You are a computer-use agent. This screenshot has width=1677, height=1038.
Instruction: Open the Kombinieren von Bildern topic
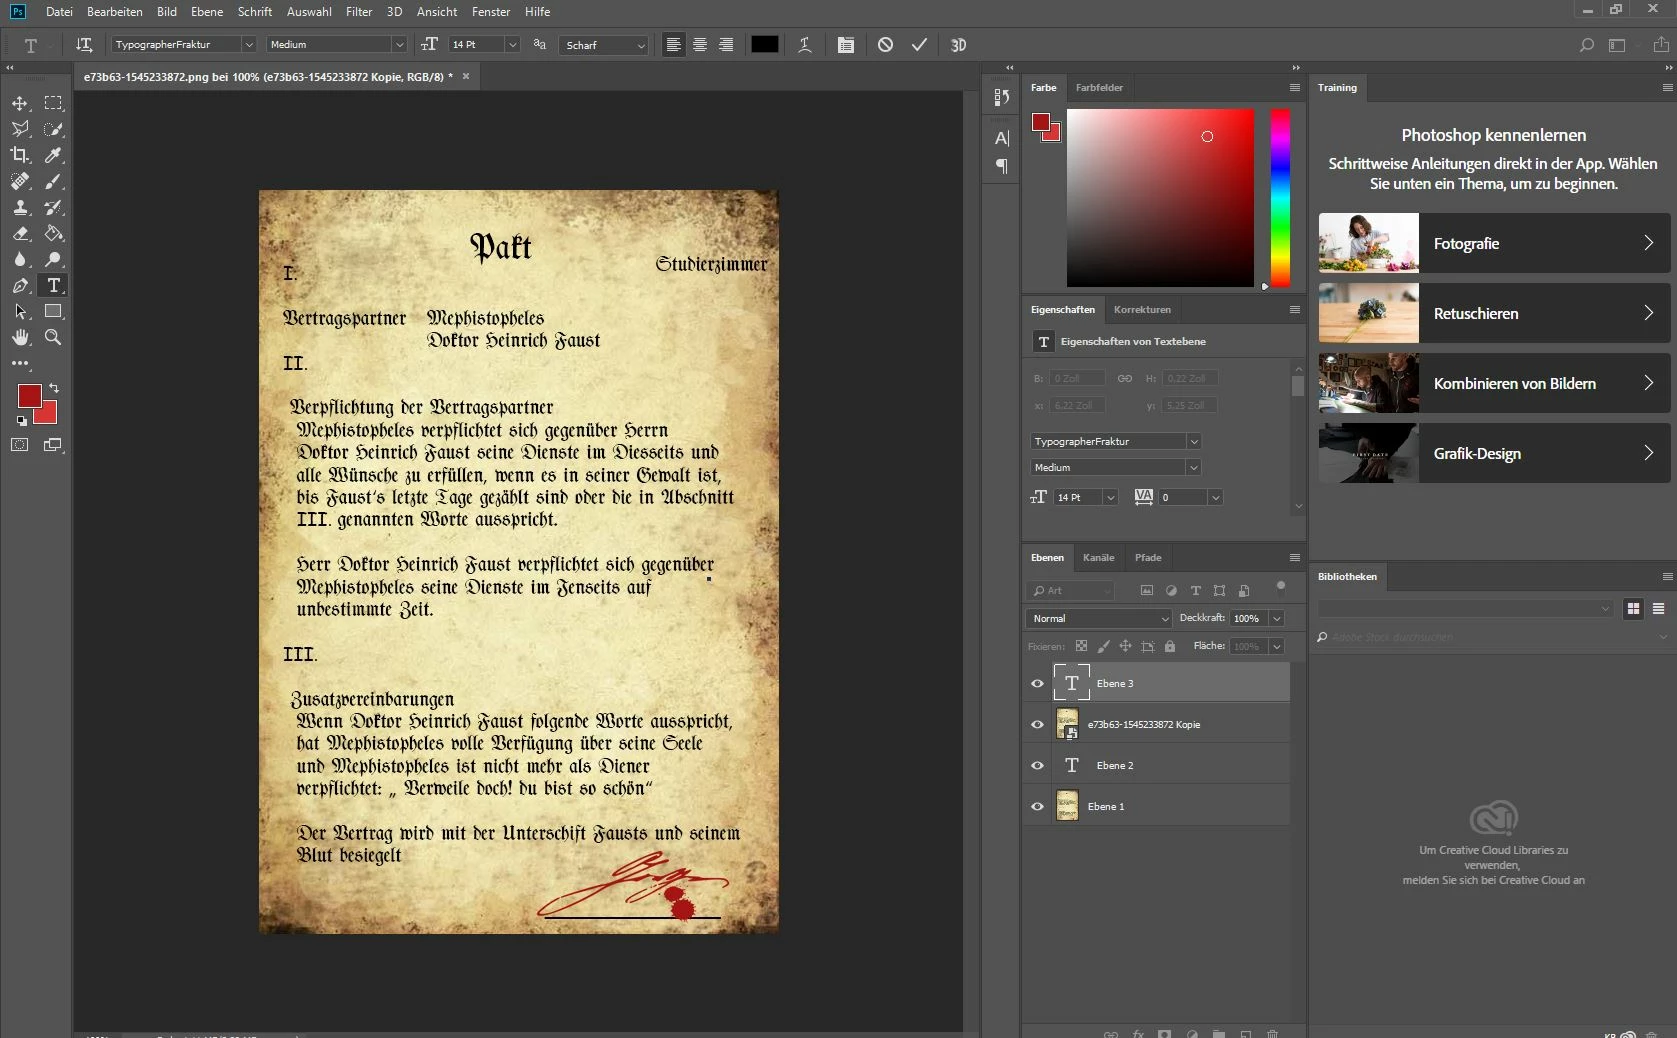pyautogui.click(x=1494, y=383)
